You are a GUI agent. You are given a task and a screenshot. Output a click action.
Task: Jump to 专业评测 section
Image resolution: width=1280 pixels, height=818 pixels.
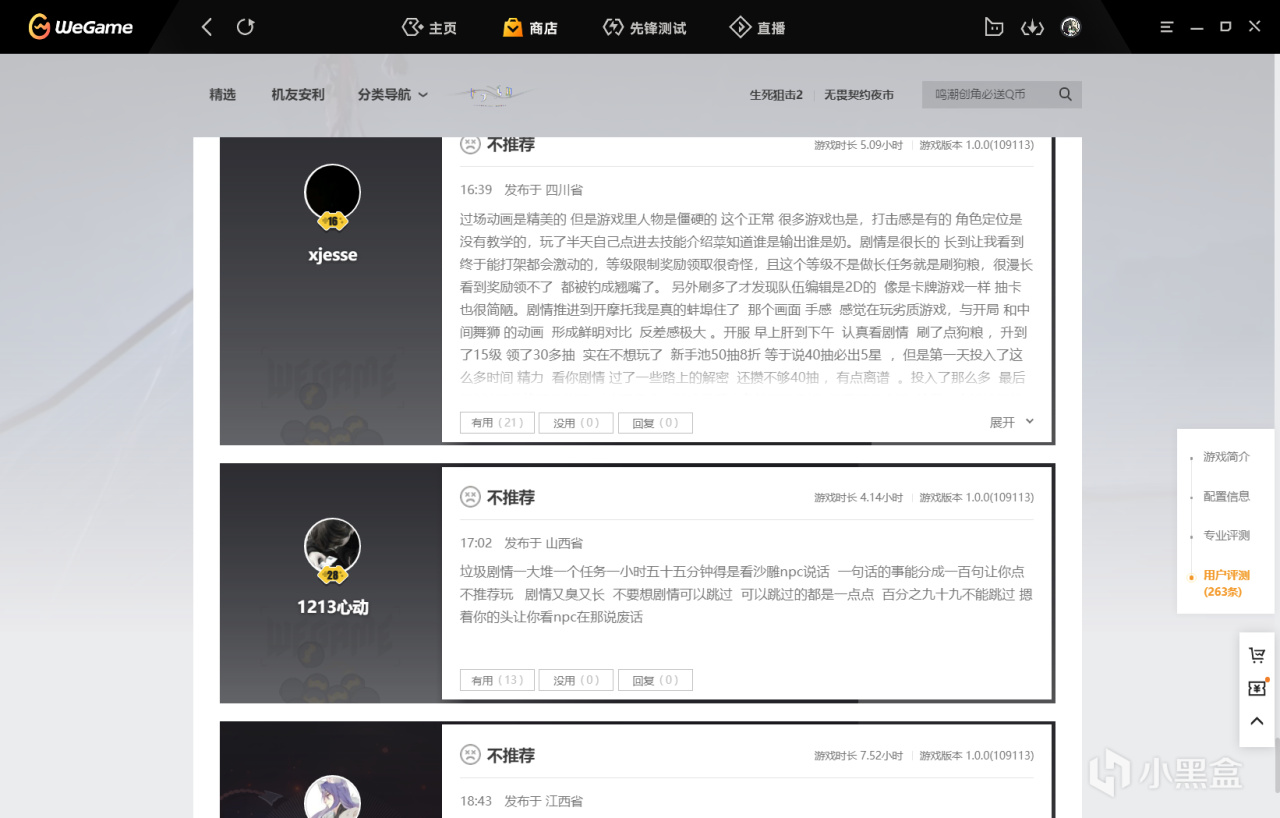[1226, 535]
